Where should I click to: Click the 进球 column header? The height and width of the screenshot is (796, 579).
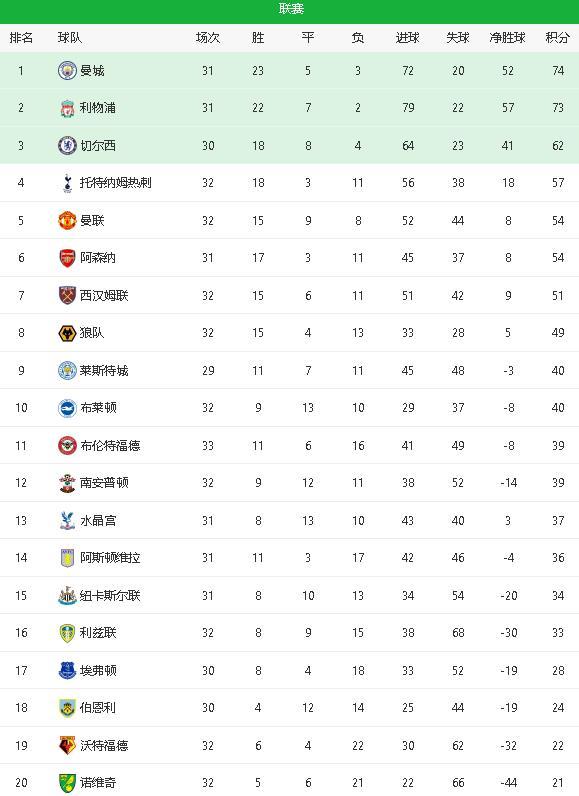(407, 38)
